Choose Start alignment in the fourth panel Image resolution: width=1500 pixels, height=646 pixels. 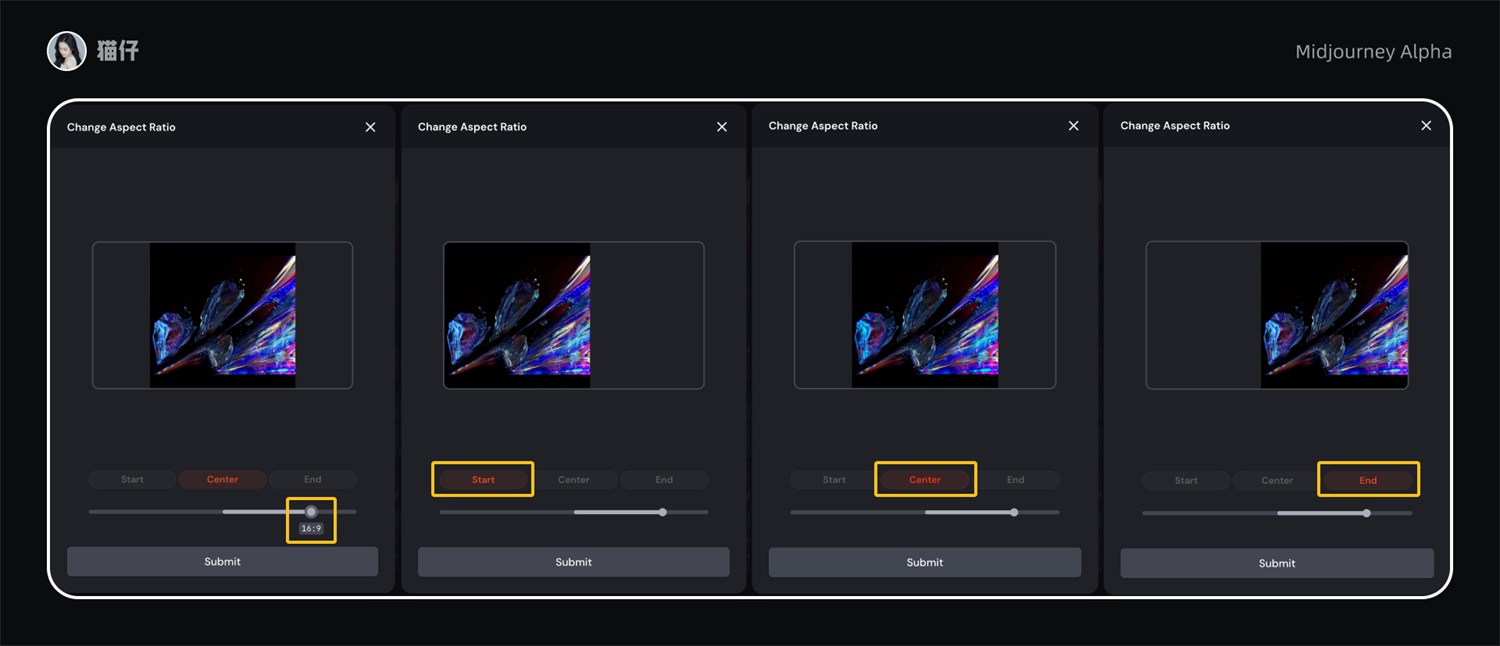(x=1186, y=481)
